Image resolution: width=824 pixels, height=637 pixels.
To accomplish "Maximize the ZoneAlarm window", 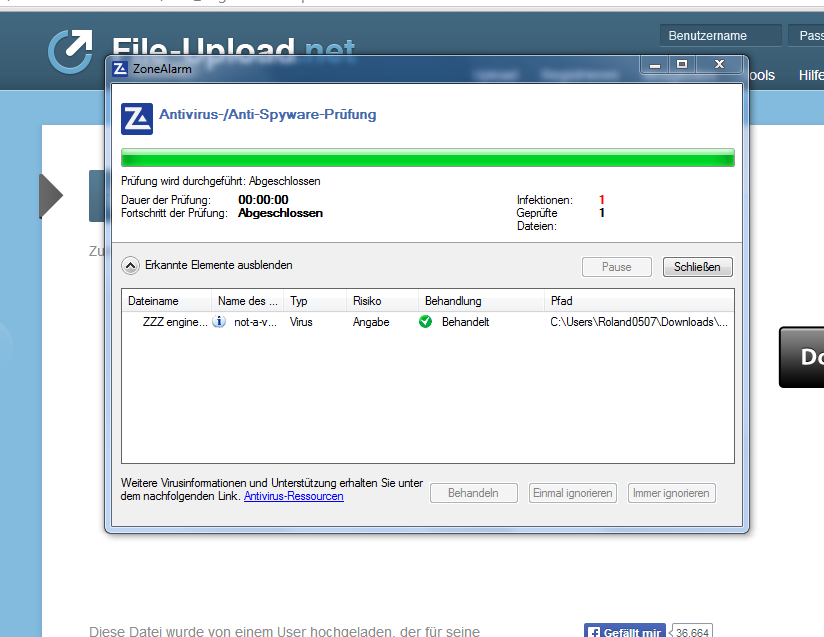I will pyautogui.click(x=682, y=65).
